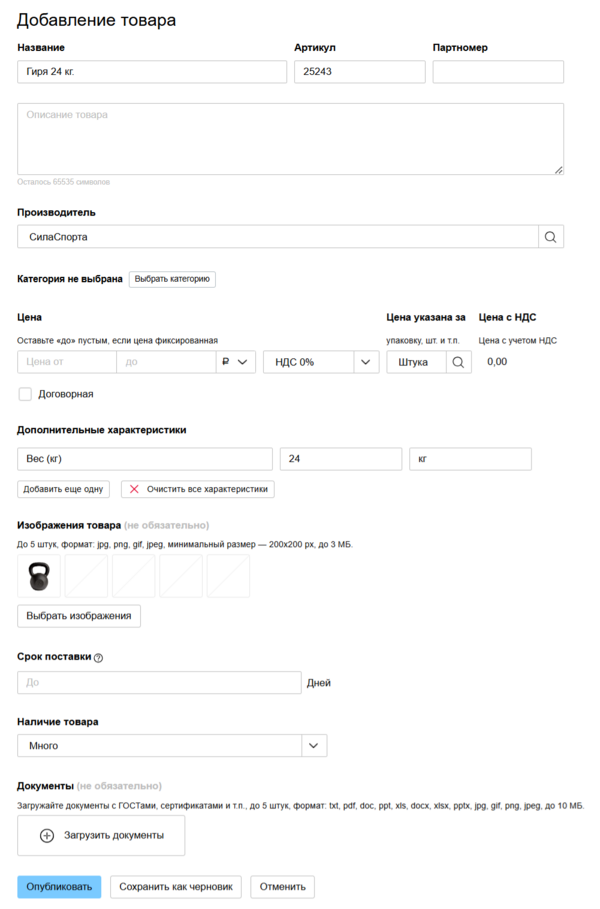Open the unit search magnifier next to Штука
Viewport: 600px width, 909px height.
[x=456, y=362]
